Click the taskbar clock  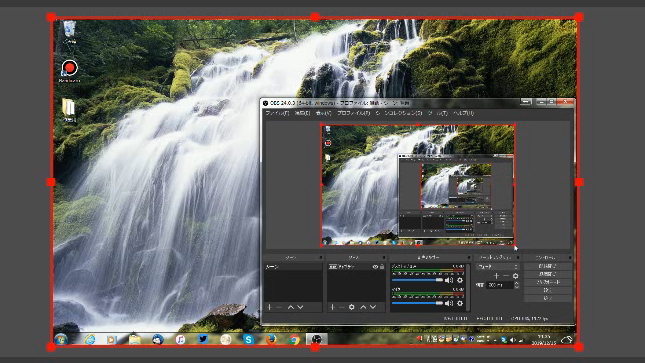(x=544, y=340)
